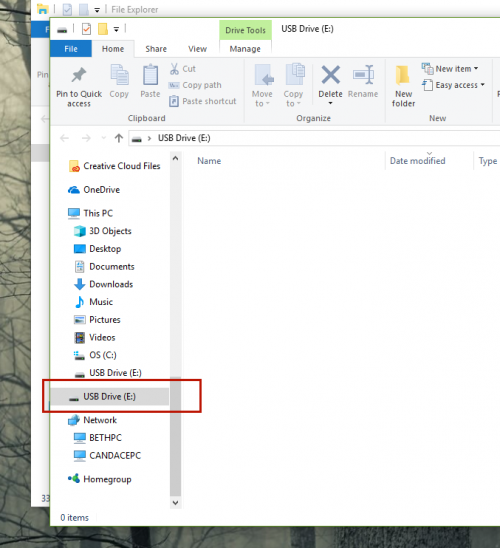This screenshot has width=500, height=548.
Task: Switch to the View ribbon tab
Action: [197, 49]
